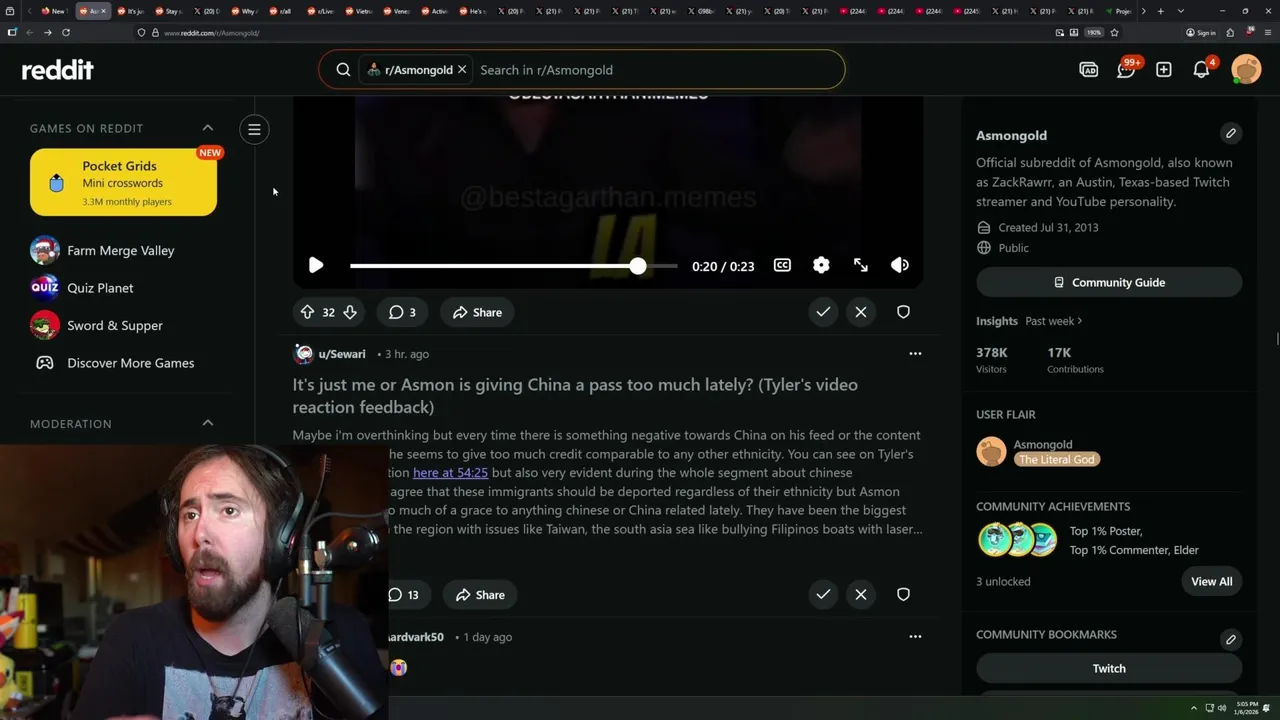
Task: Click the Reddit logo
Action: [x=58, y=70]
